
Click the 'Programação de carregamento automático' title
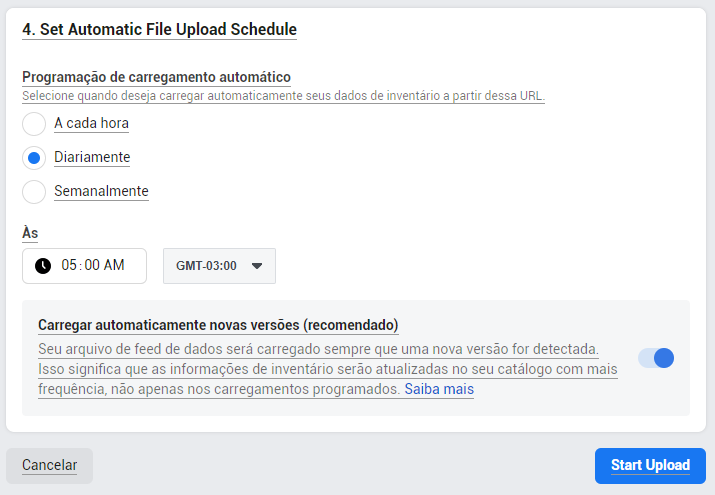pyautogui.click(x=156, y=77)
